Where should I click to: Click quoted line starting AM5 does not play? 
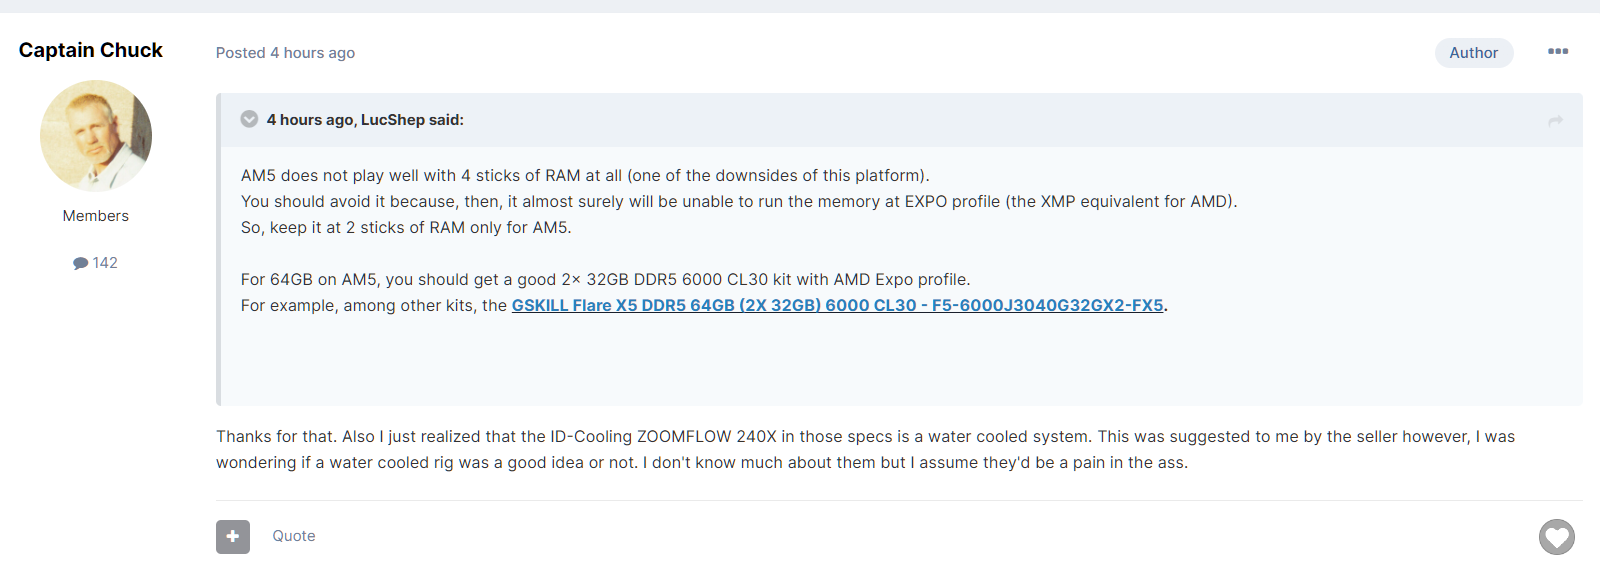pos(585,175)
